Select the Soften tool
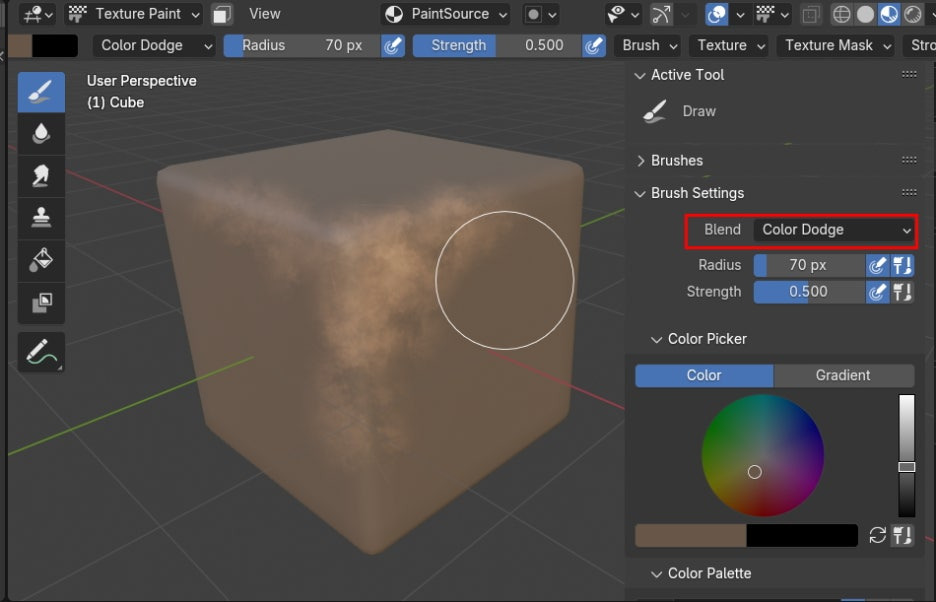 point(41,134)
